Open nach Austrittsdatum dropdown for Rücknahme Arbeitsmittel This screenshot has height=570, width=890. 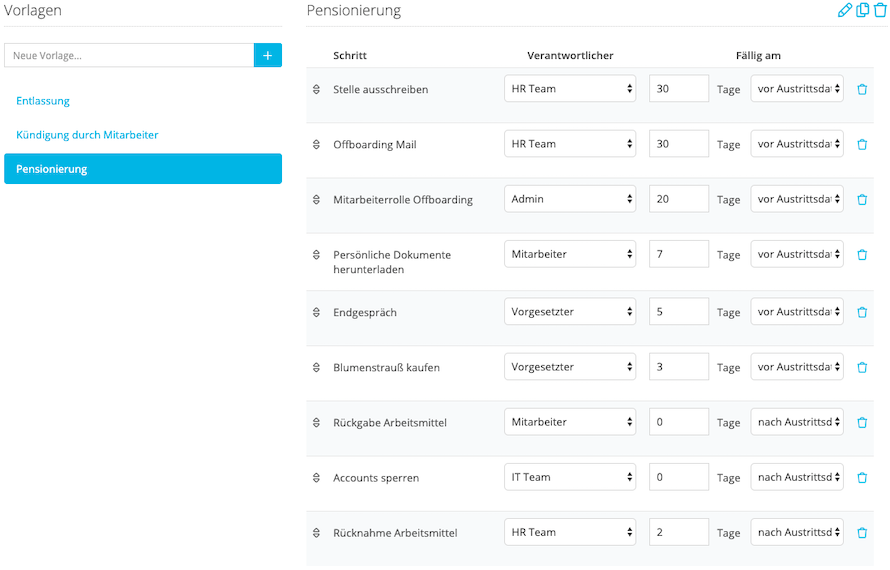(797, 532)
